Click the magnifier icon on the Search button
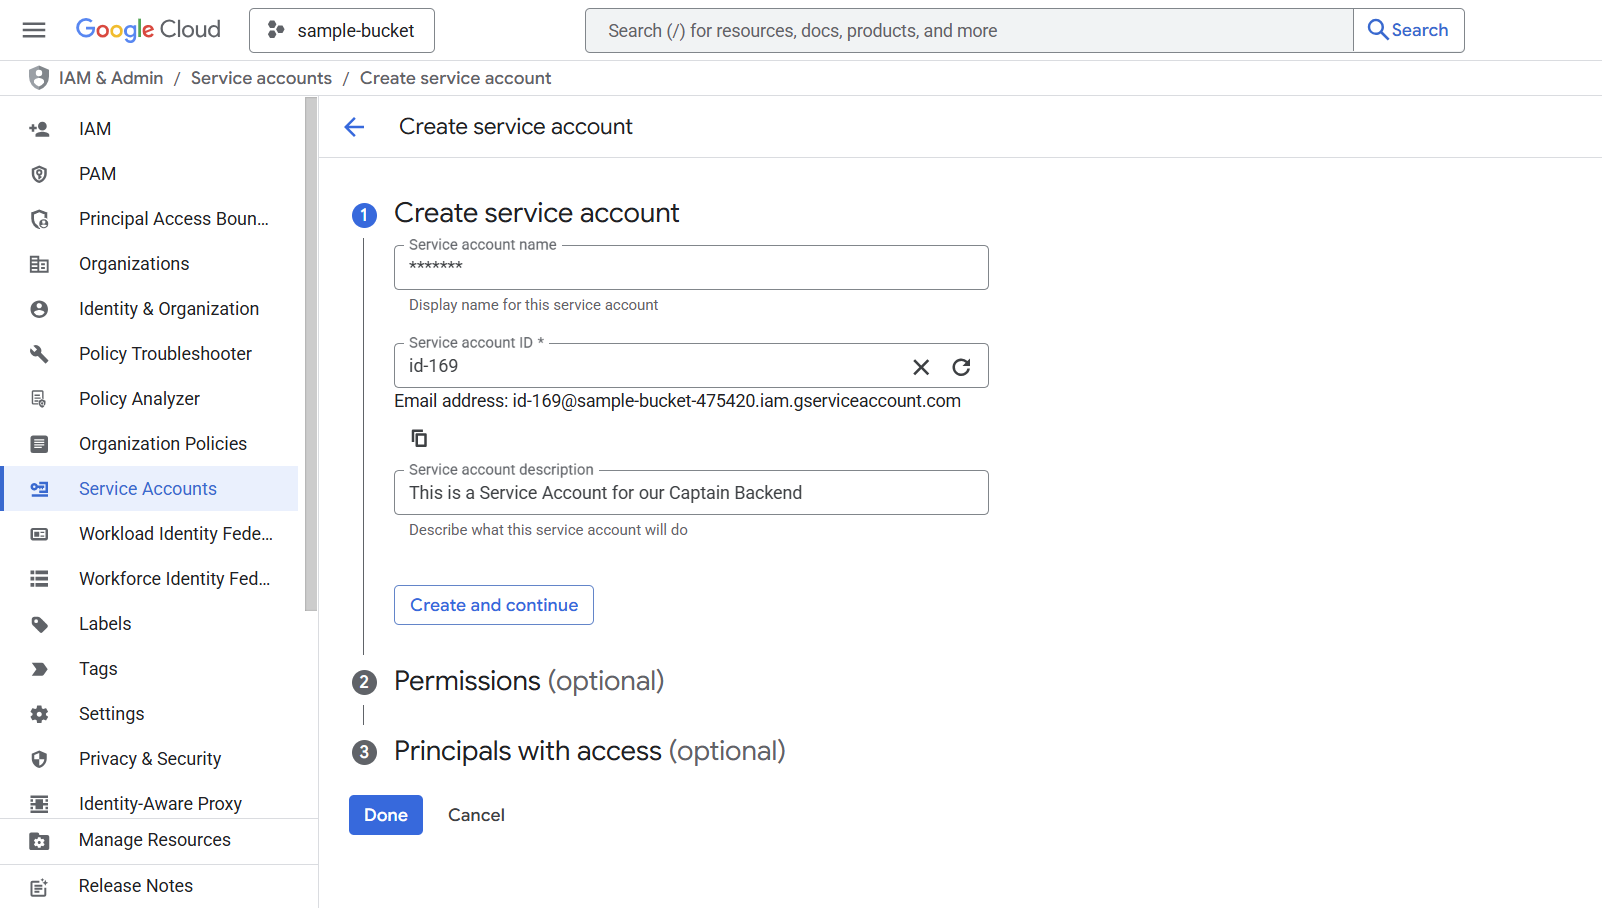This screenshot has height=908, width=1602. pyautogui.click(x=1379, y=30)
